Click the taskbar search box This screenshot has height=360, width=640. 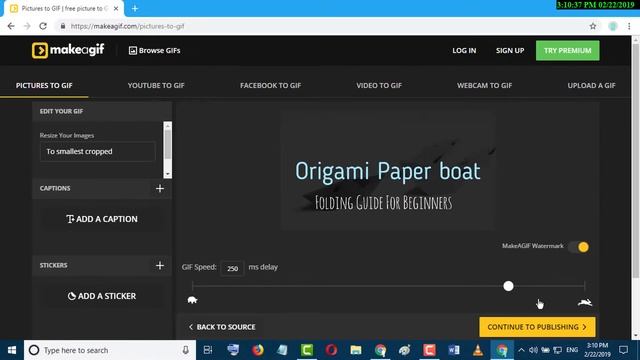tap(110, 350)
